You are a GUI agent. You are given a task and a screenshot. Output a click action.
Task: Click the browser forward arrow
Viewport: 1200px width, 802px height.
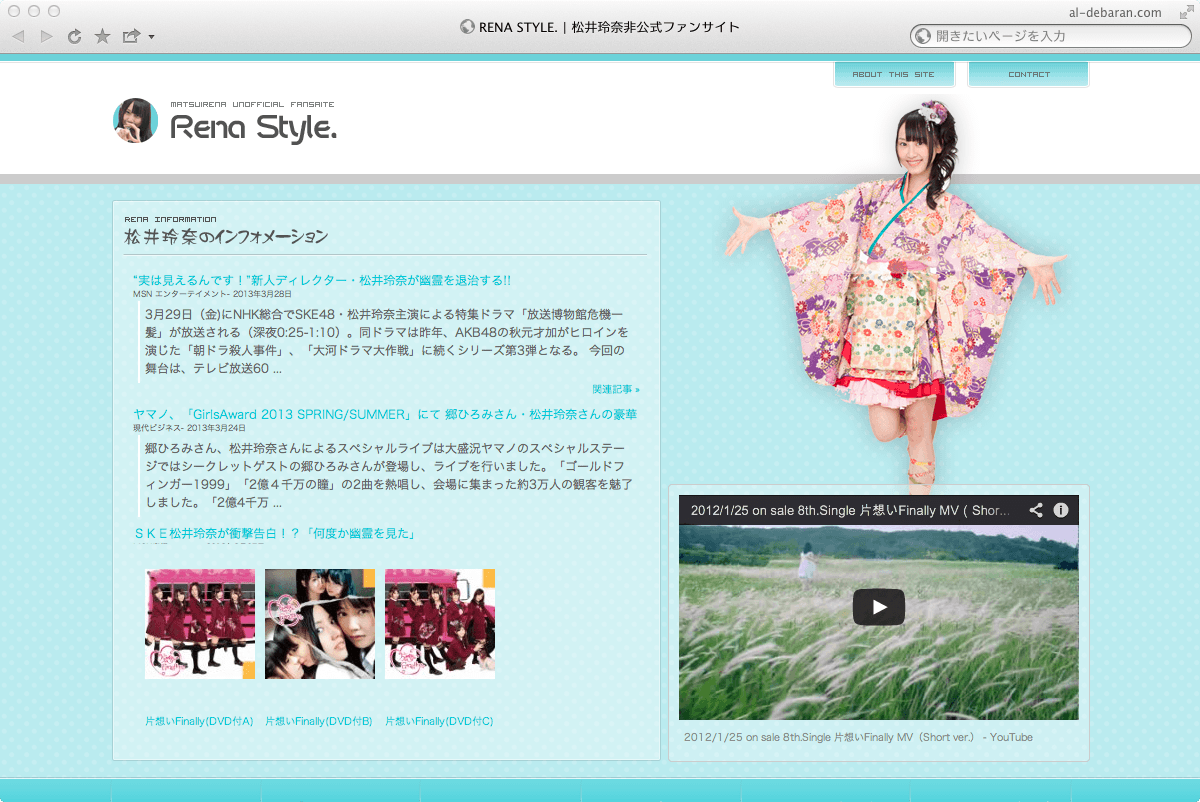[x=46, y=37]
